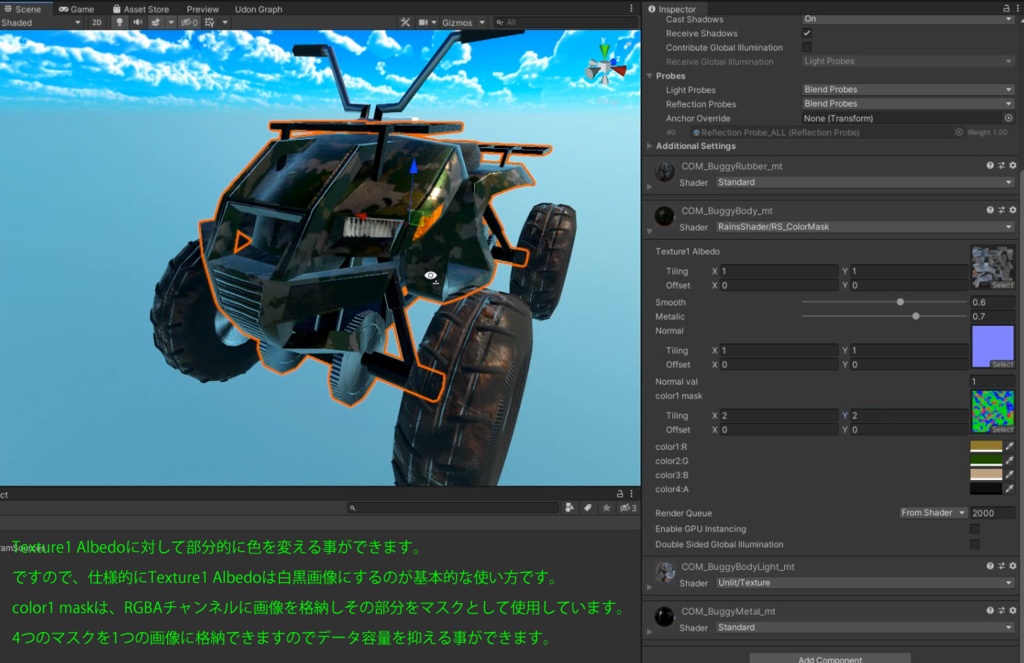Toggle 2D view mode in Scene toolbar

[98, 21]
